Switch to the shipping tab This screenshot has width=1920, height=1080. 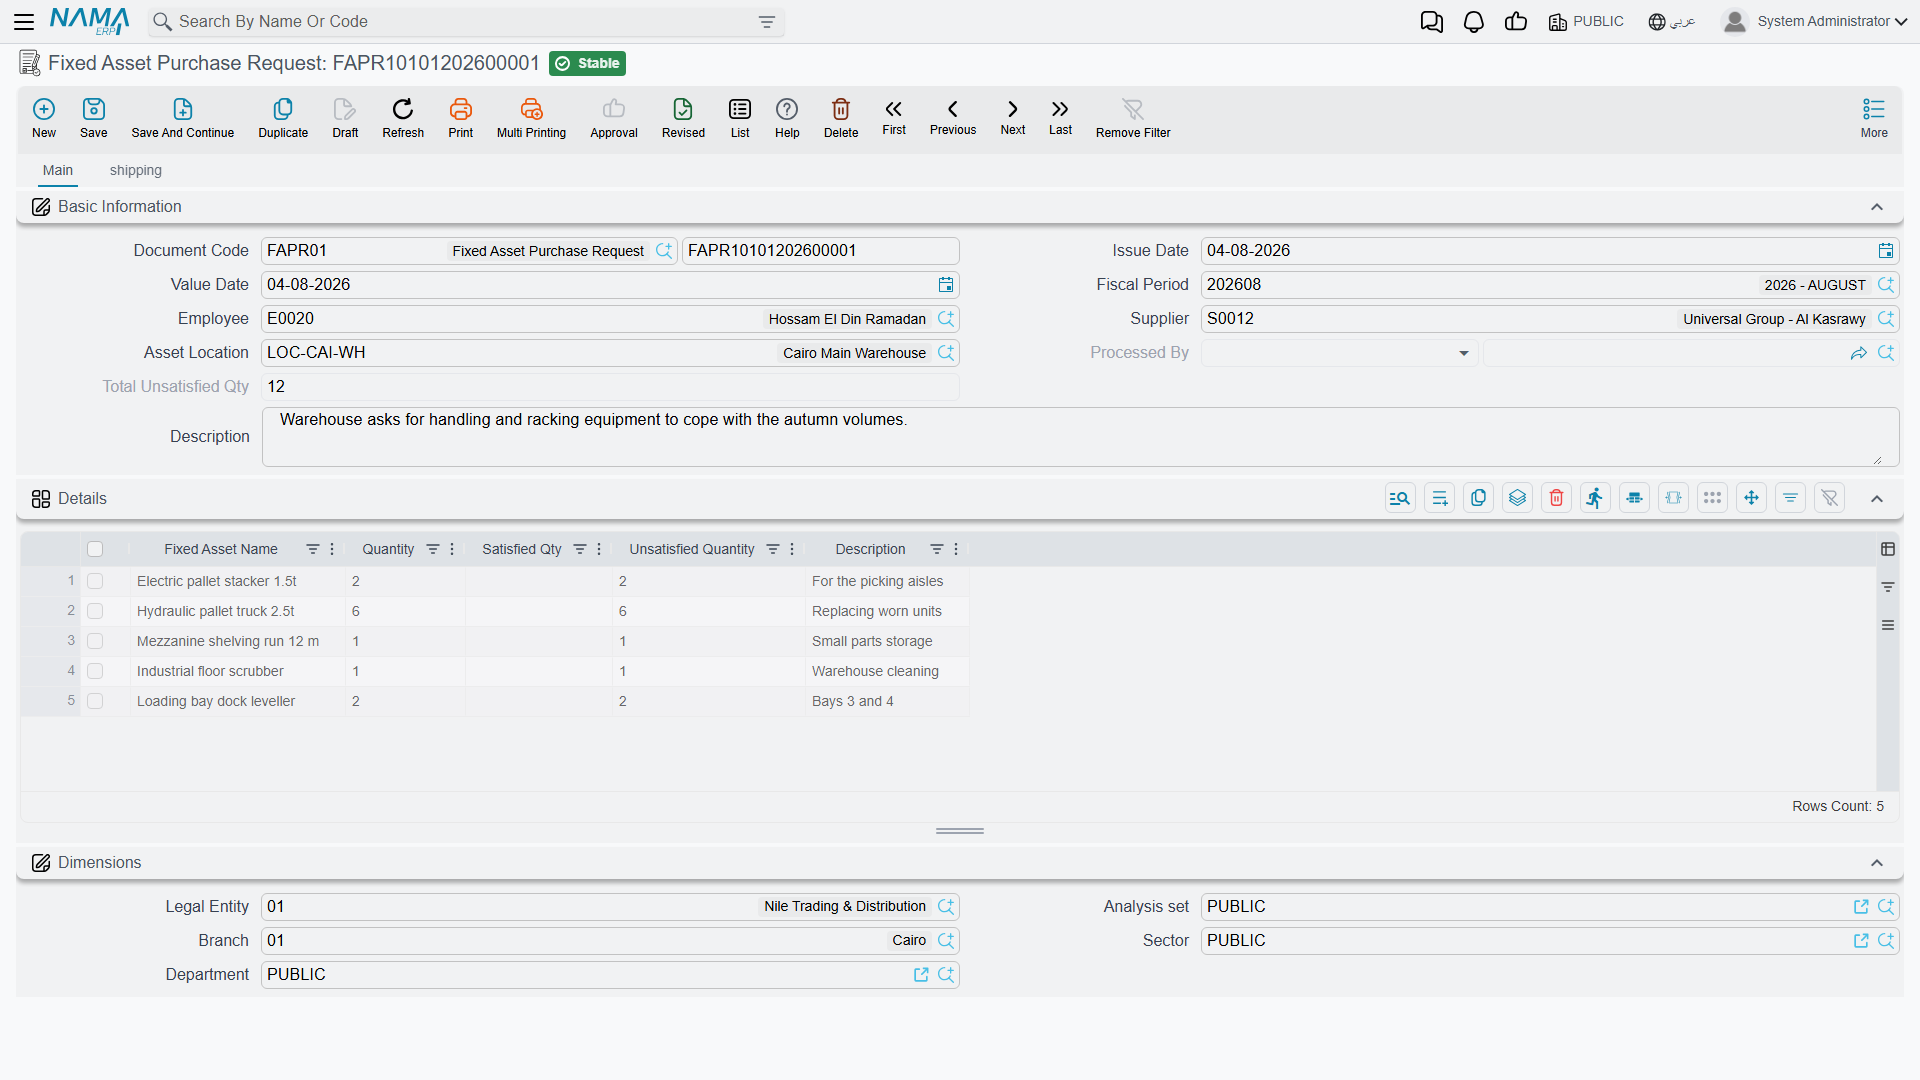(x=136, y=170)
